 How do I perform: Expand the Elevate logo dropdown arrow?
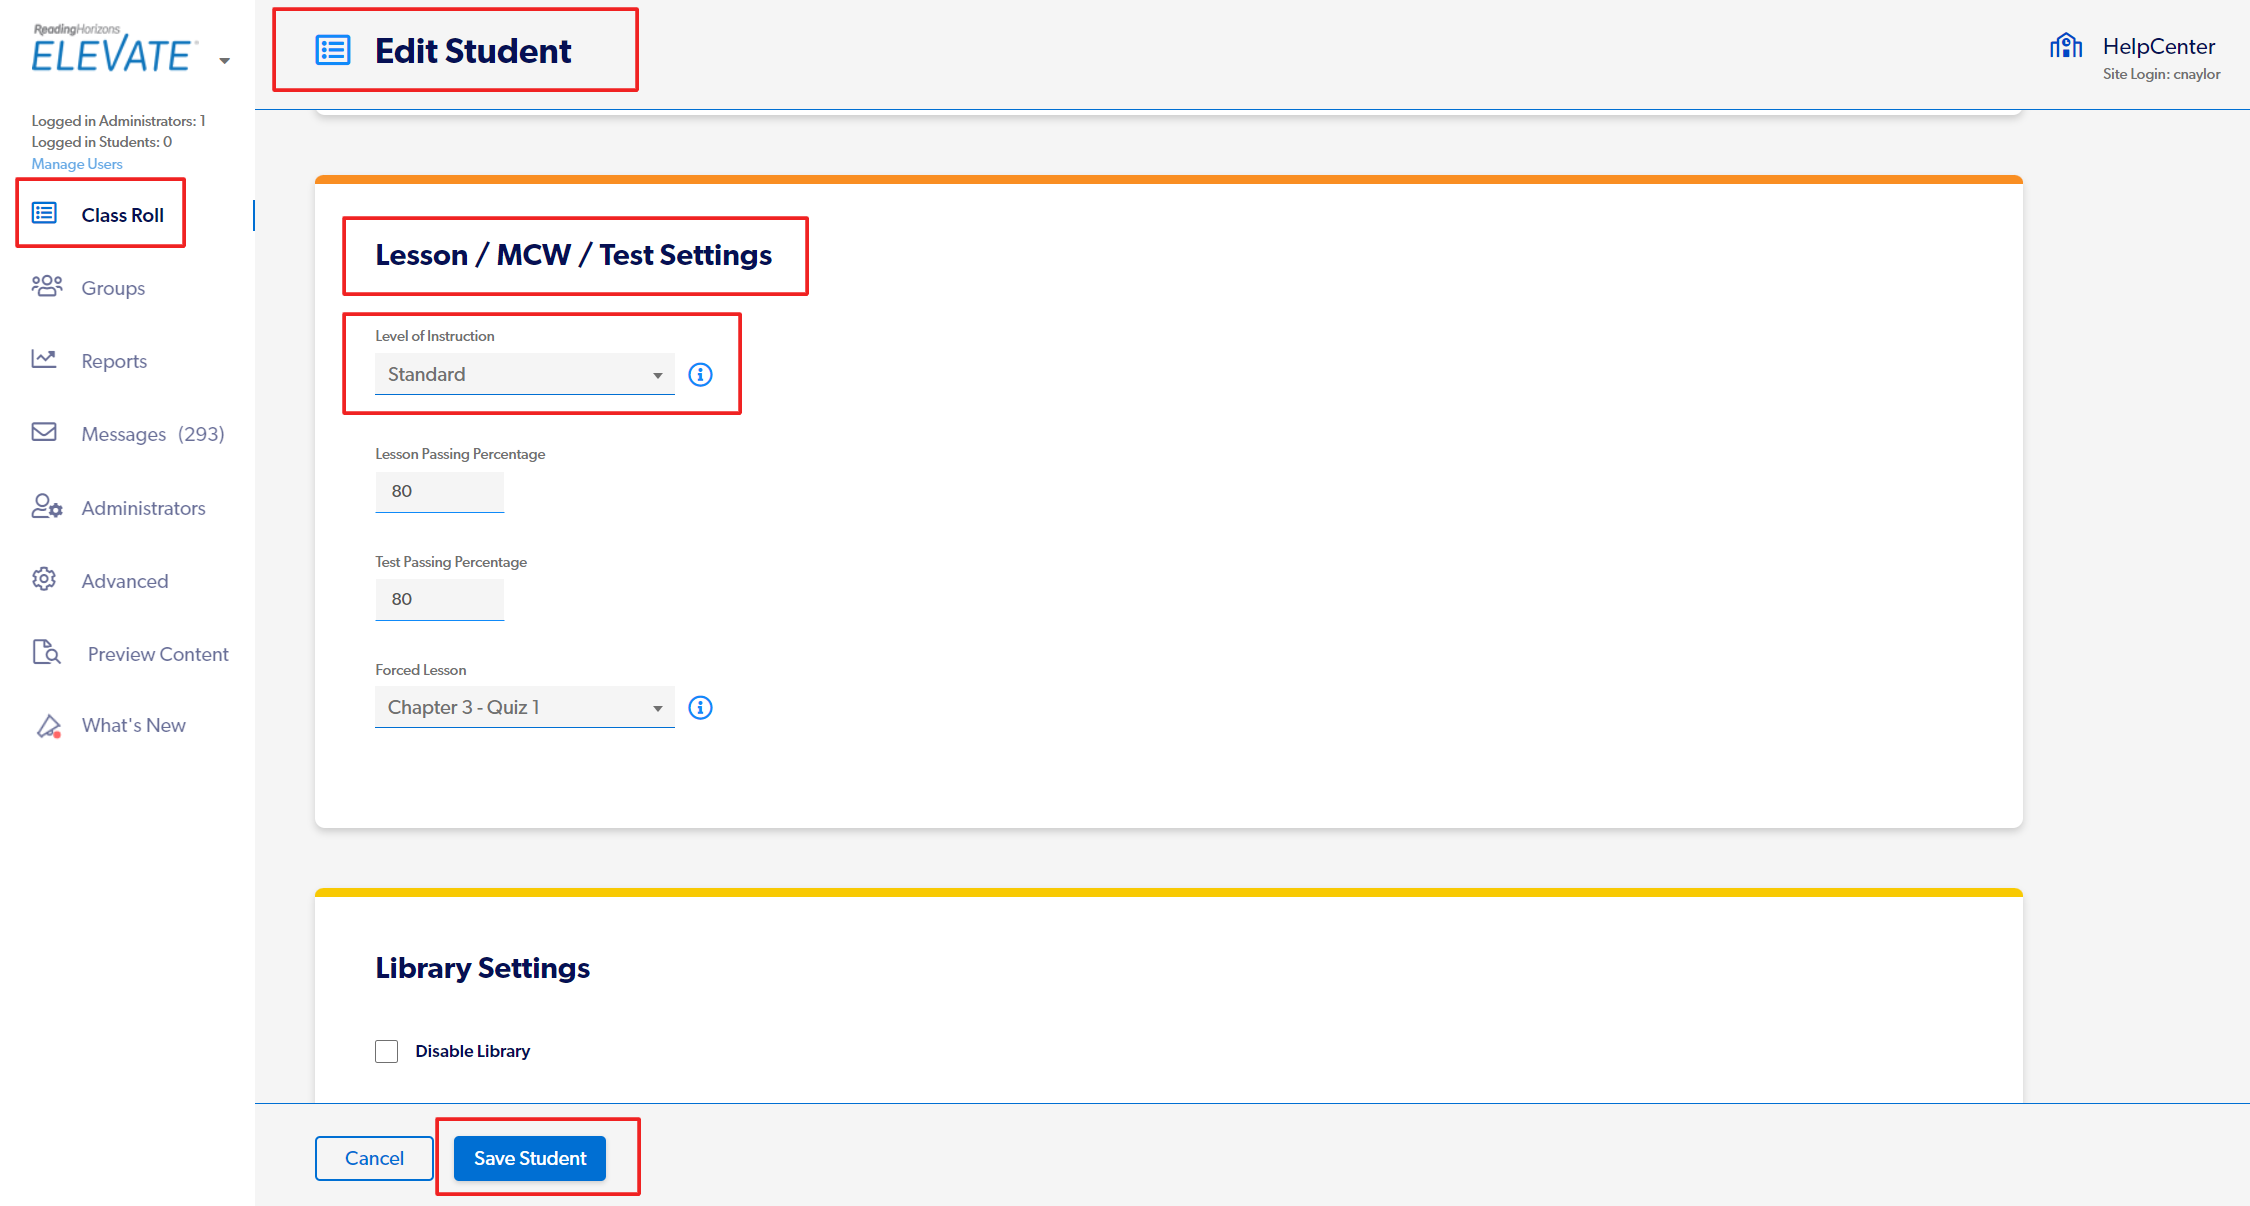tap(225, 61)
